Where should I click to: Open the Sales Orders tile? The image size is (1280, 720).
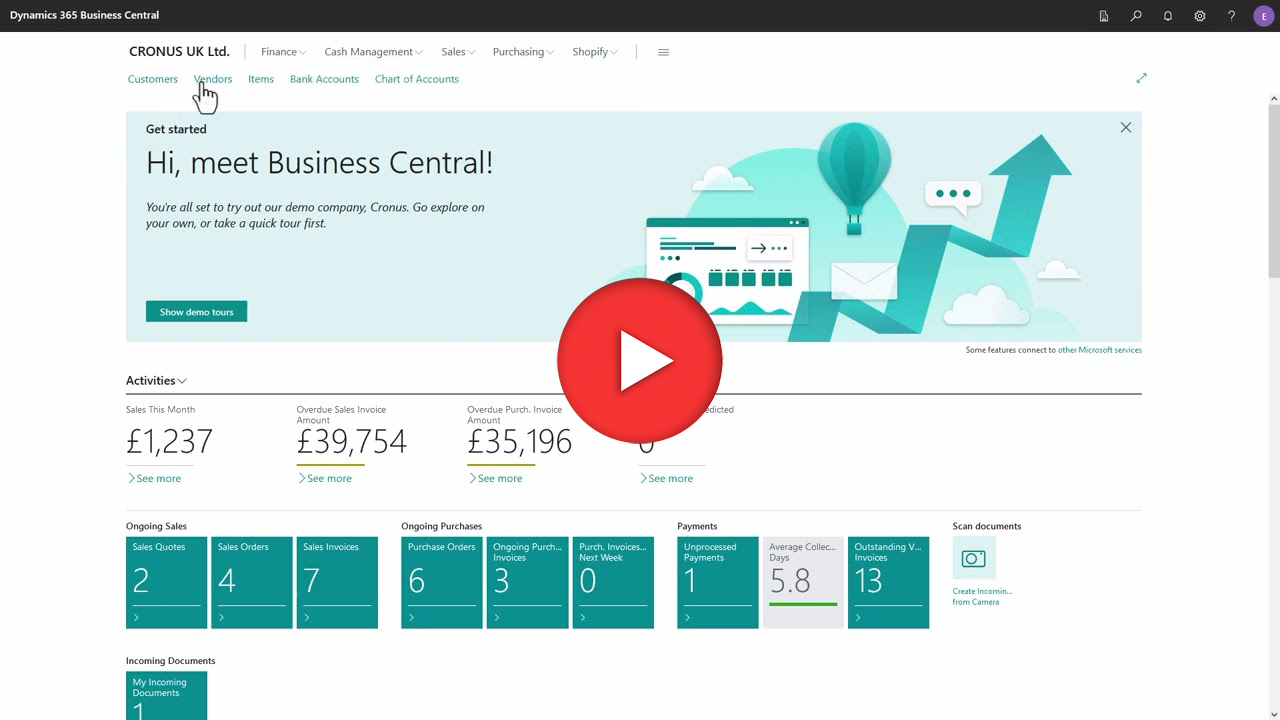(x=252, y=583)
